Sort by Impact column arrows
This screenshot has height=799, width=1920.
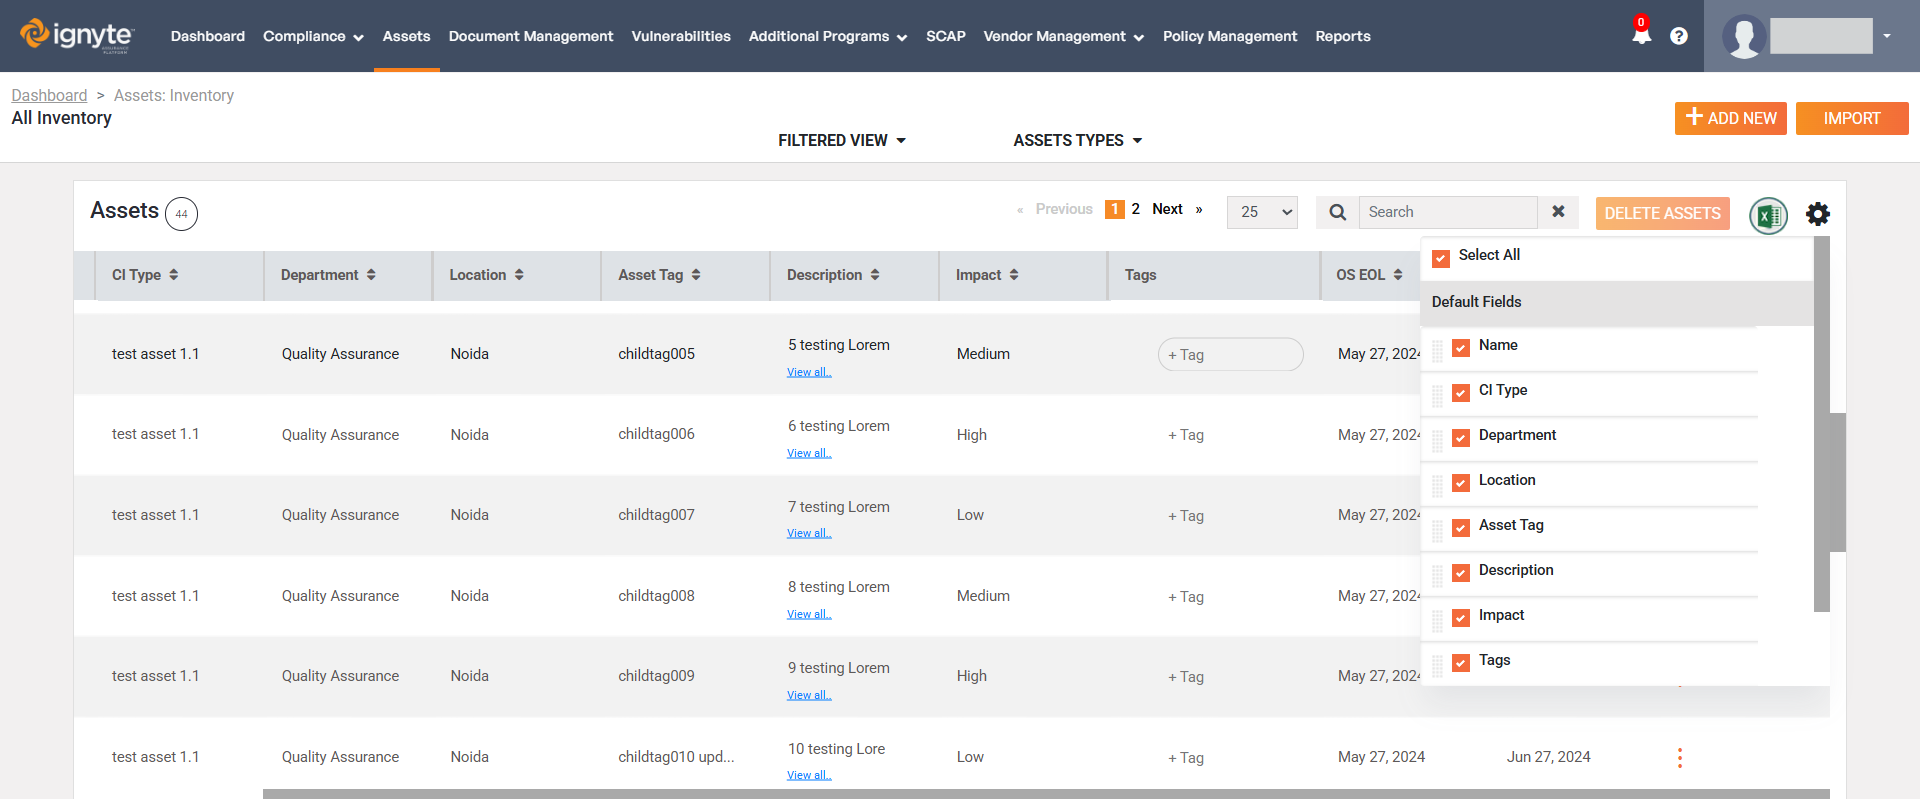[1014, 274]
